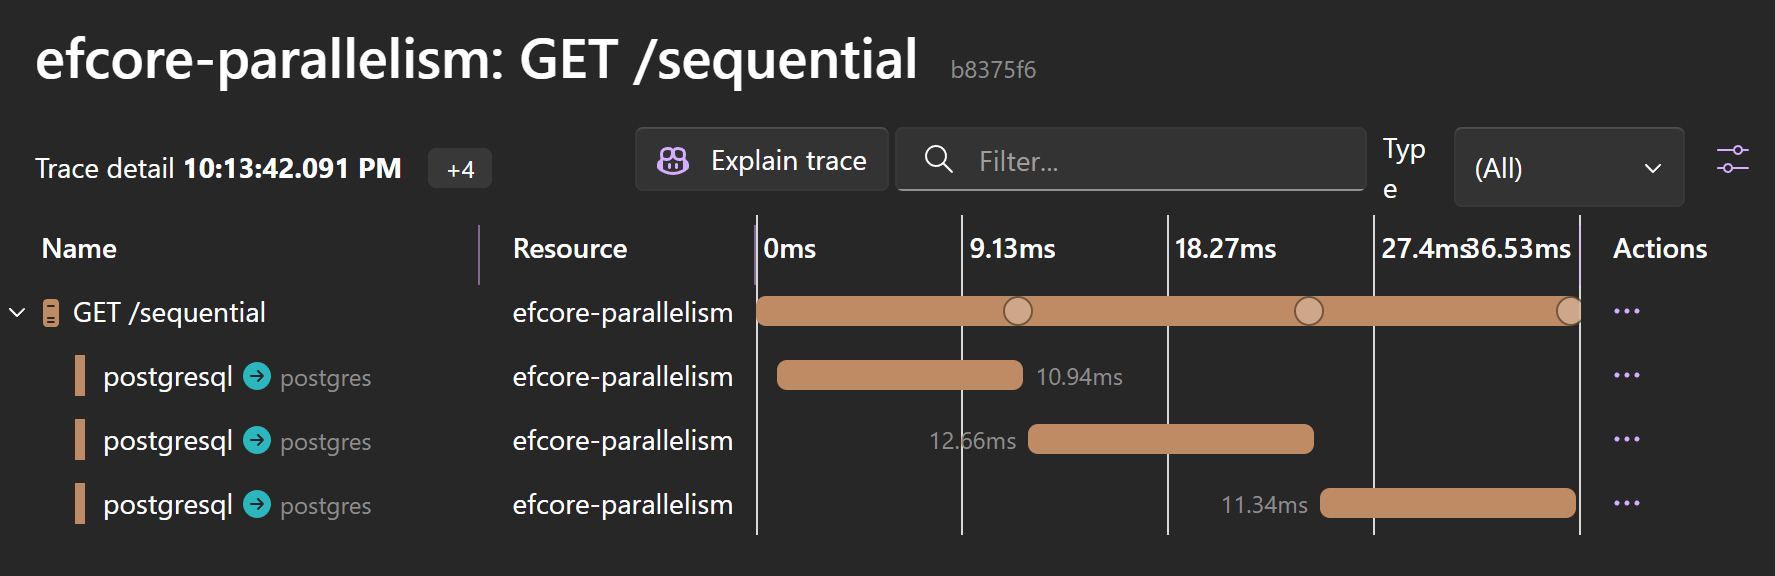
Task: Click efcore-parallelism resource in GET /sequential row
Action: click(x=622, y=313)
